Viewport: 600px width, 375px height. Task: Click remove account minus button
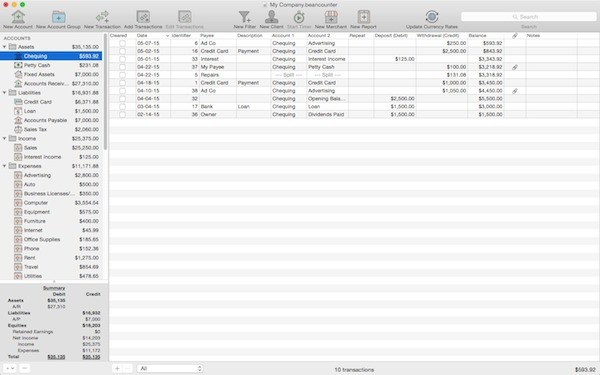tap(24, 368)
